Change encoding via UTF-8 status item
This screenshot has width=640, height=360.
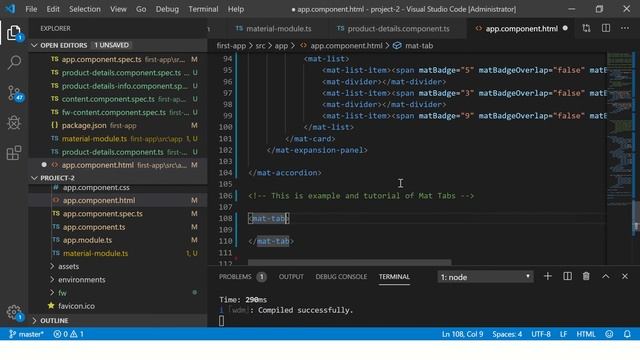click(x=541, y=334)
